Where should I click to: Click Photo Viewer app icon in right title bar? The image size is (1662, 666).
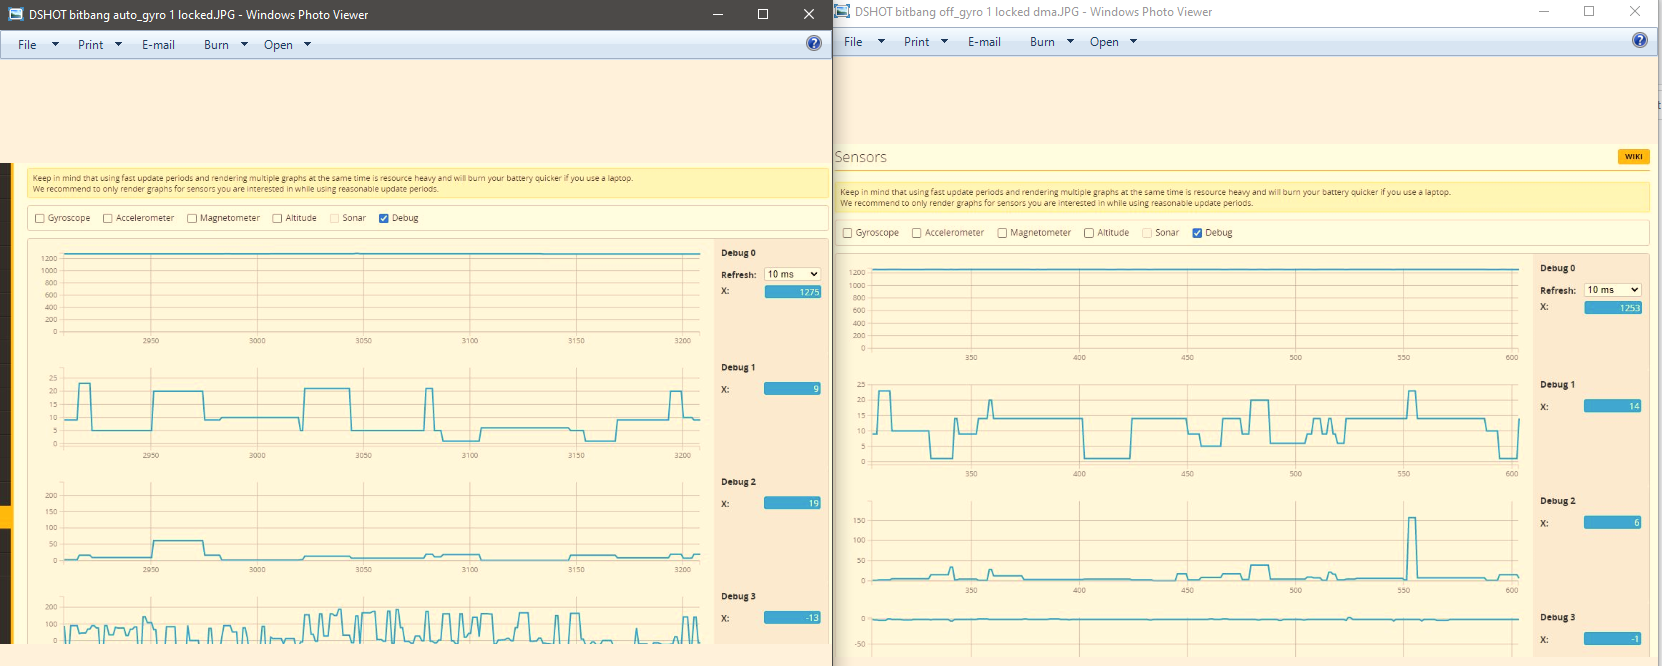[x=842, y=11]
